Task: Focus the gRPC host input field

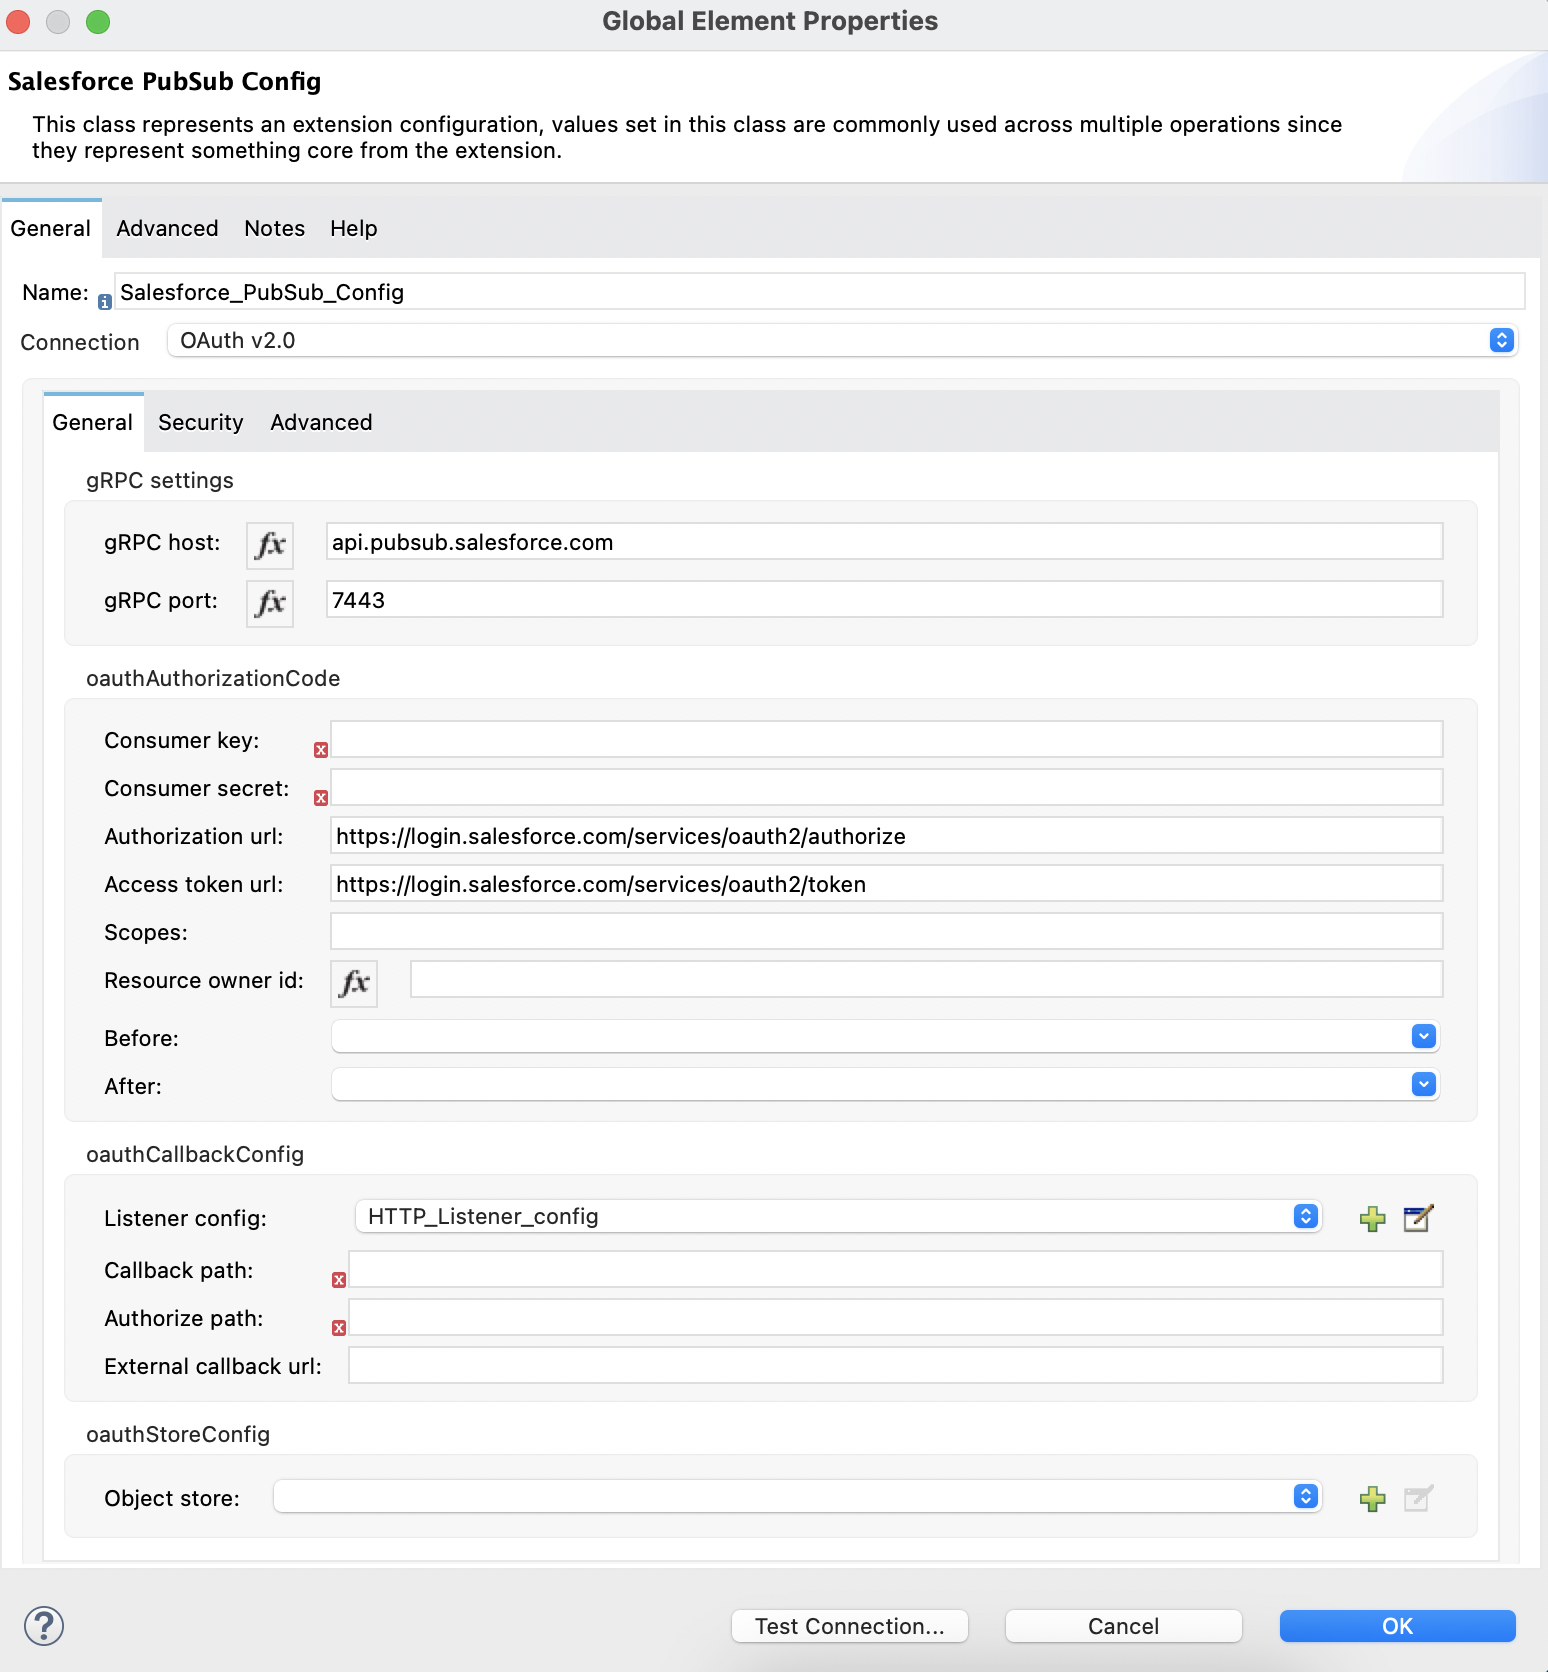Action: click(885, 541)
